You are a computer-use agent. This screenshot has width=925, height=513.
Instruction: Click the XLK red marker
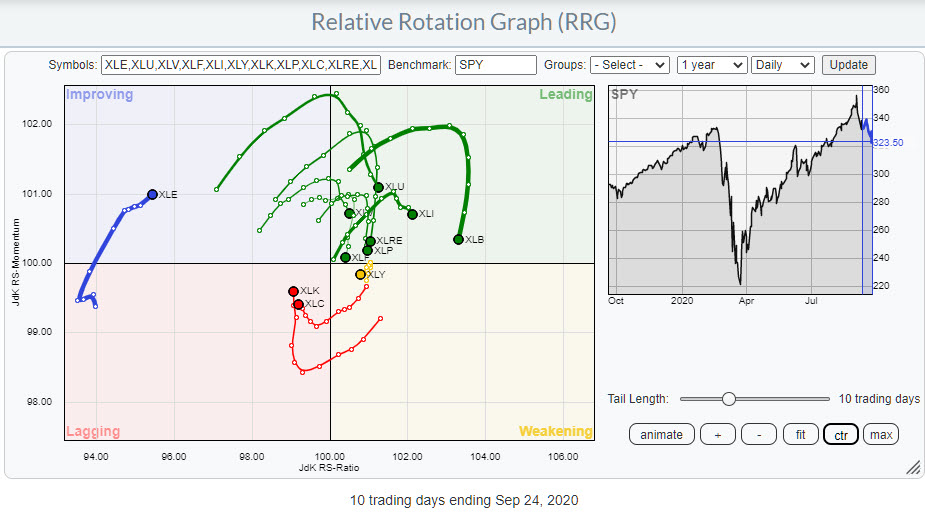click(293, 291)
